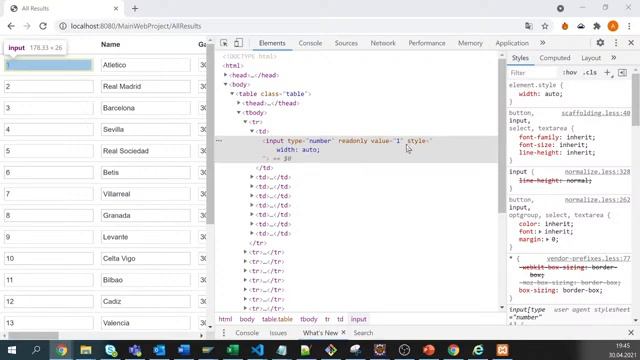Image resolution: width=640 pixels, height=360 pixels.
Task: Show more Styles pane tabs chevron
Action: (x=613, y=58)
